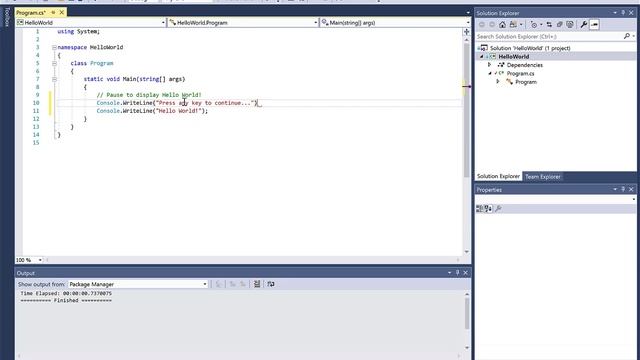Go to Next Message in Output toolbar
Screen dimensions: 640x360
(242, 284)
